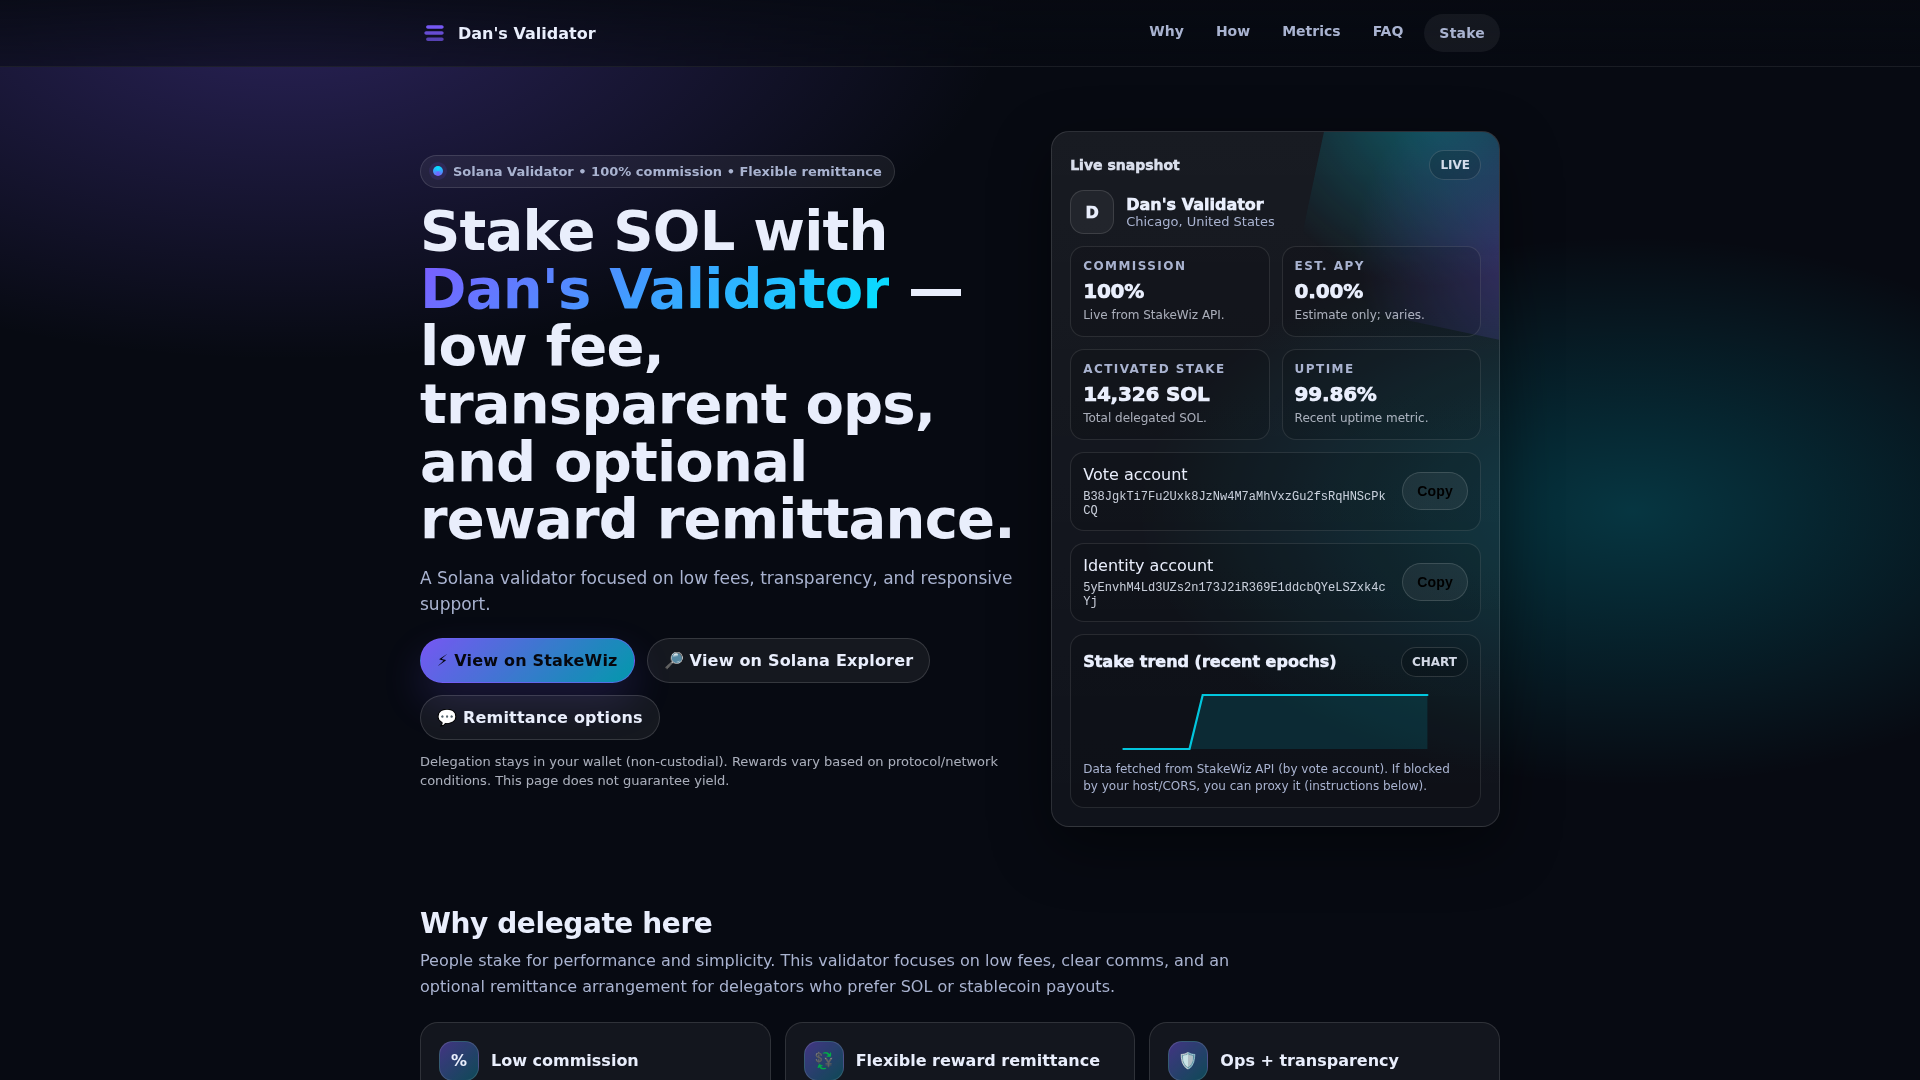The width and height of the screenshot is (1920, 1080).
Task: Open Remittance options
Action: click(x=540, y=717)
